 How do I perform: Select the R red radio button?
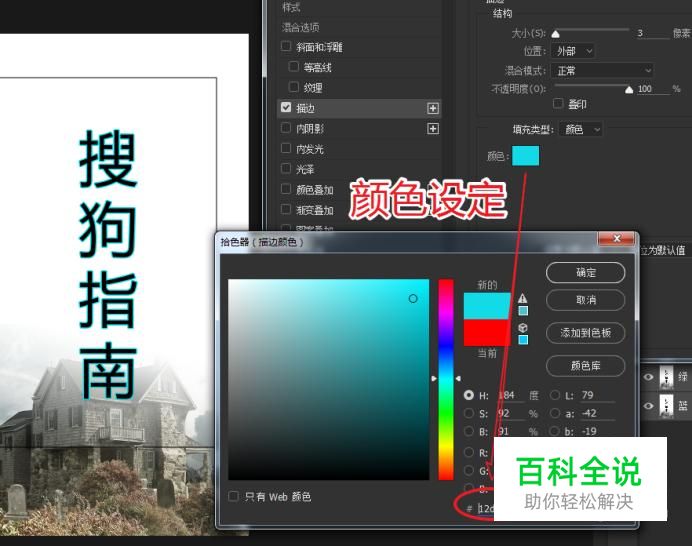[469, 452]
